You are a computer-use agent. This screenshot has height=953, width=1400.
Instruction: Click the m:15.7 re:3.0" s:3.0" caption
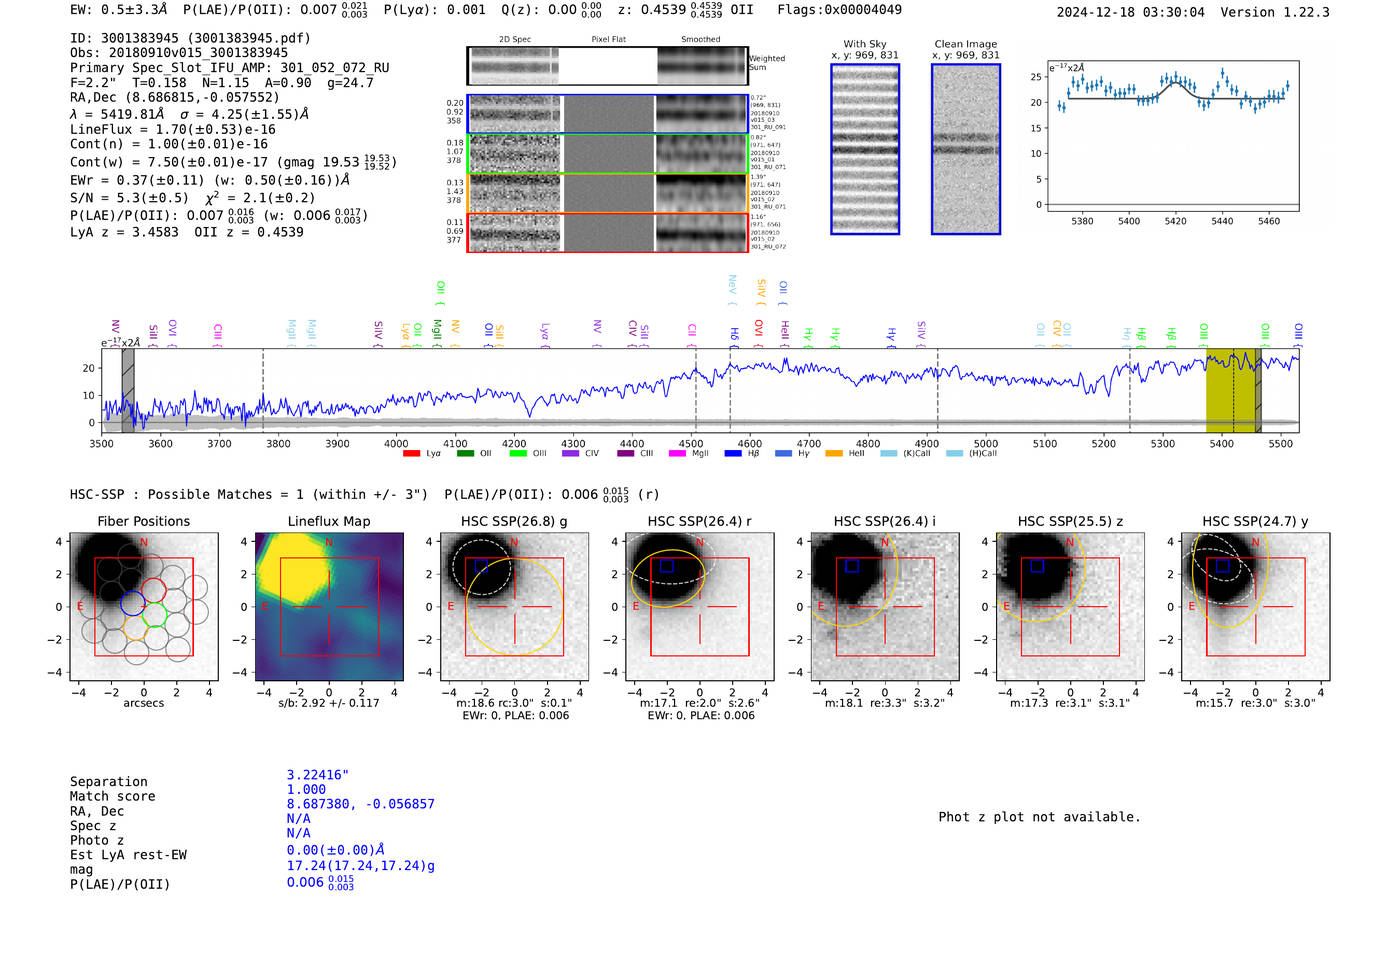click(1256, 703)
